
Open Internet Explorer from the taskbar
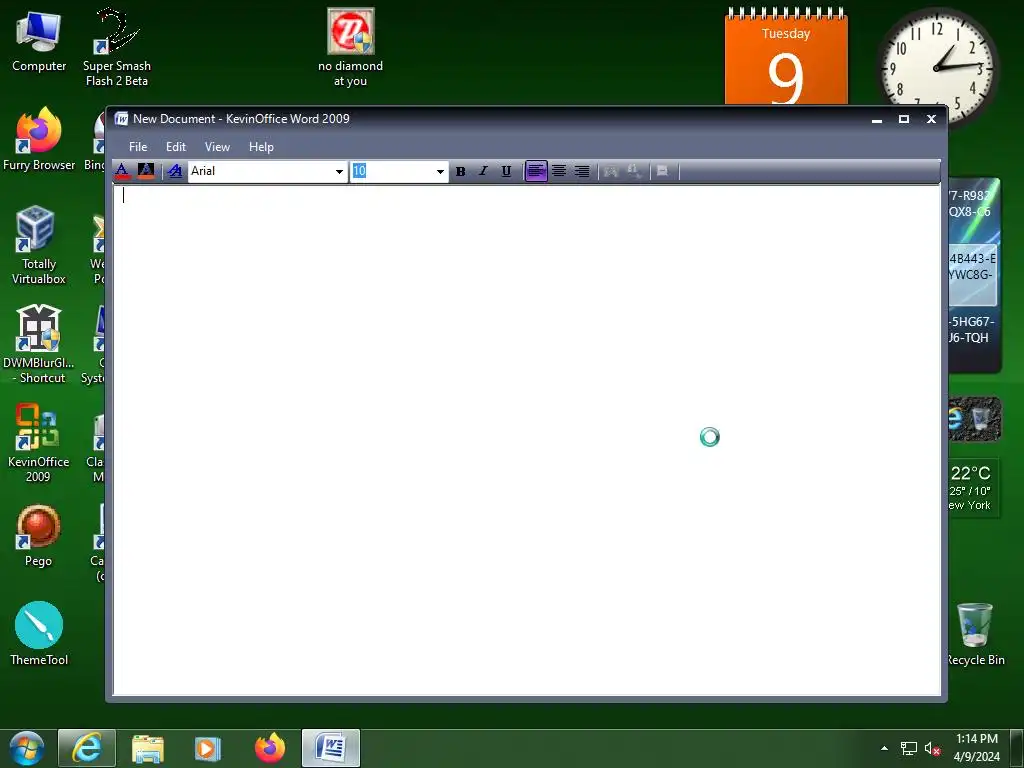87,748
